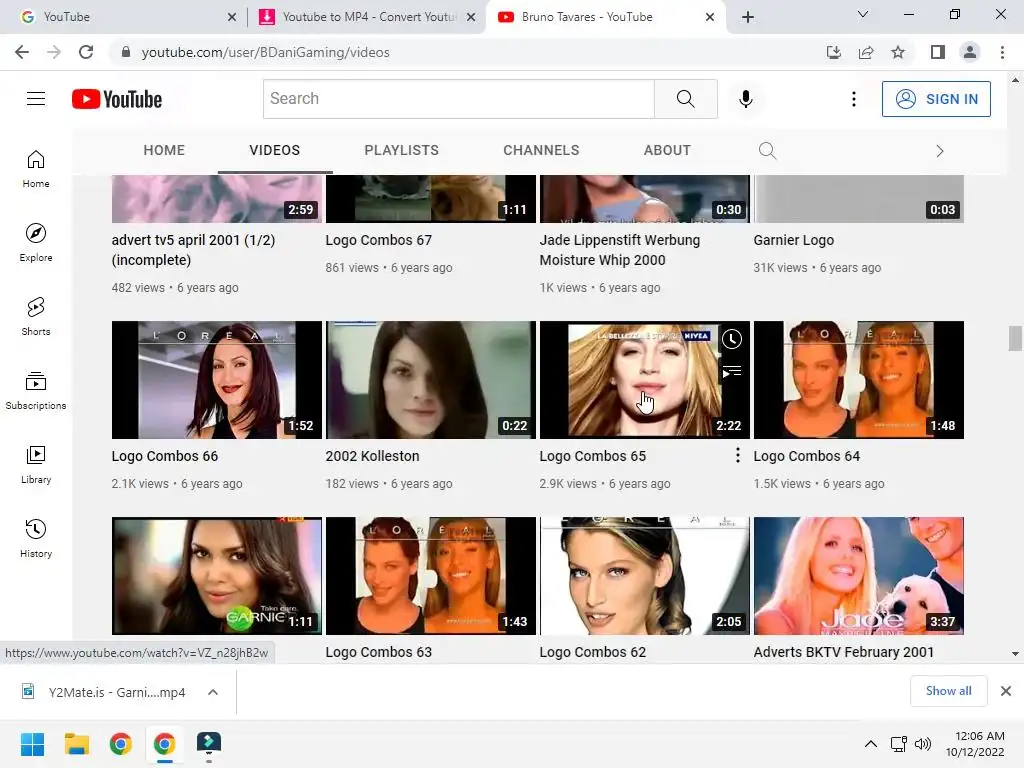
Task: Close the downloads bar
Action: tap(1006, 691)
